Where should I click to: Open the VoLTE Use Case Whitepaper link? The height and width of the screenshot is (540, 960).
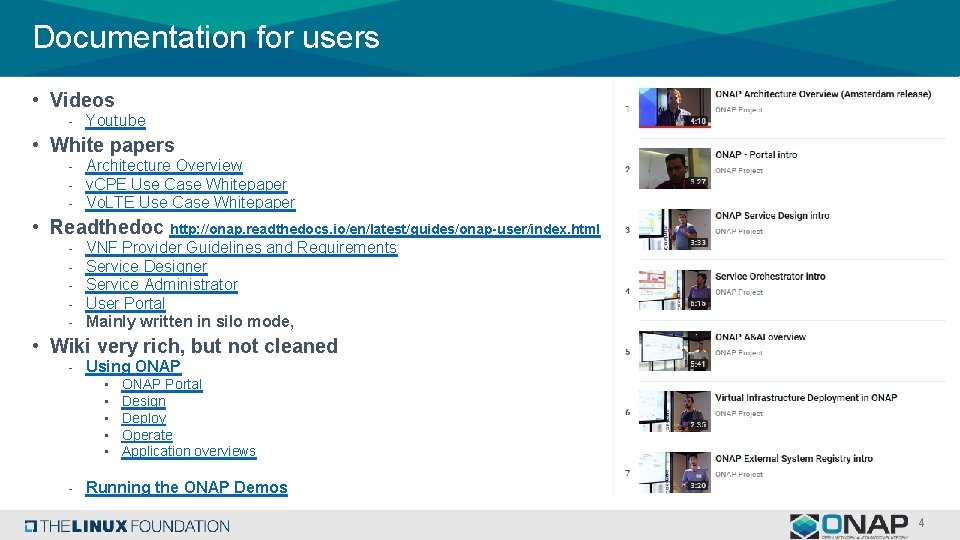pos(190,203)
